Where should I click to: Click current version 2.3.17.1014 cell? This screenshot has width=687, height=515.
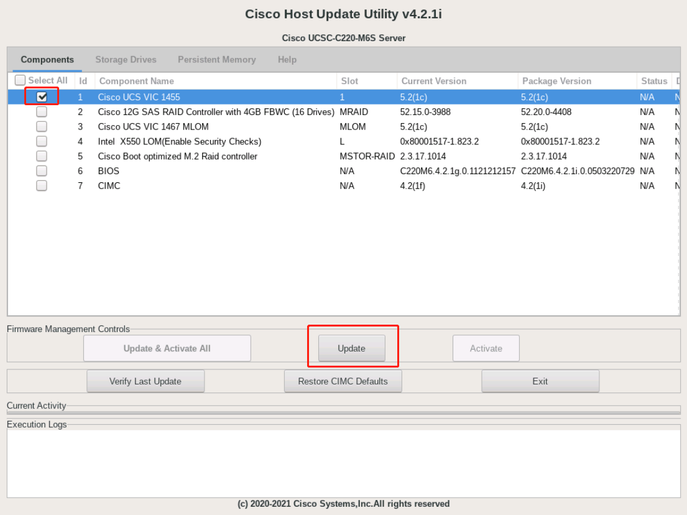pos(423,156)
